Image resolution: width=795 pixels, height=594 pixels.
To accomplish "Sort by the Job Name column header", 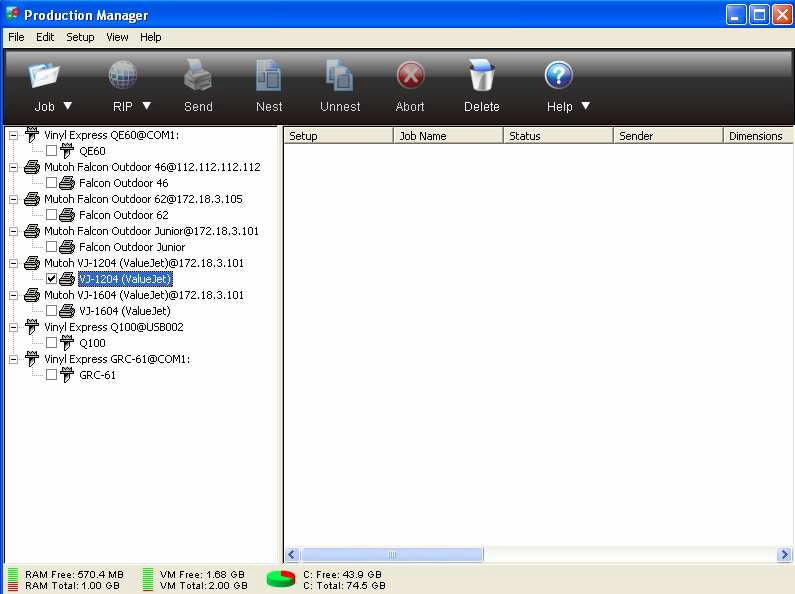I will click(x=448, y=136).
